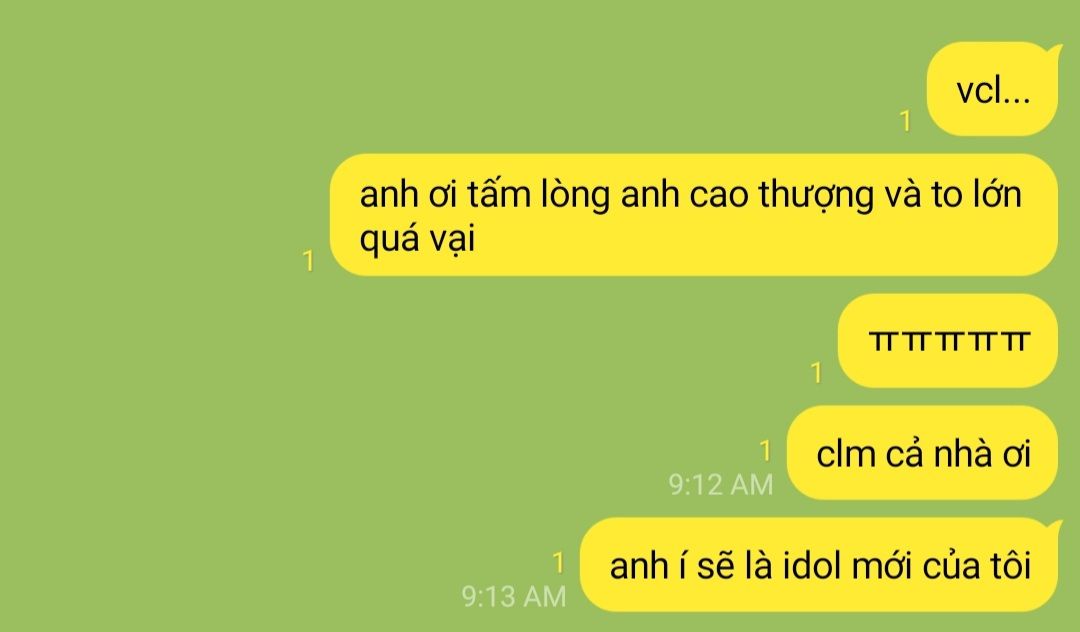Click the pointed tail of the "vcl..." bubble
1080x632 pixels.
pos(1054,50)
